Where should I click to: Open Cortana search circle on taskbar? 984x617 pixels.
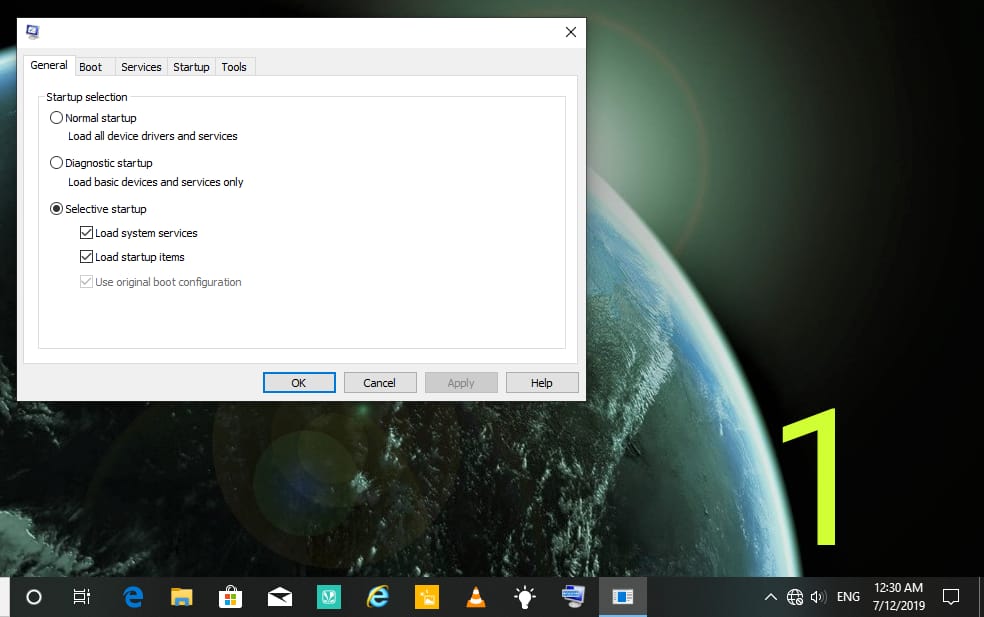point(34,597)
